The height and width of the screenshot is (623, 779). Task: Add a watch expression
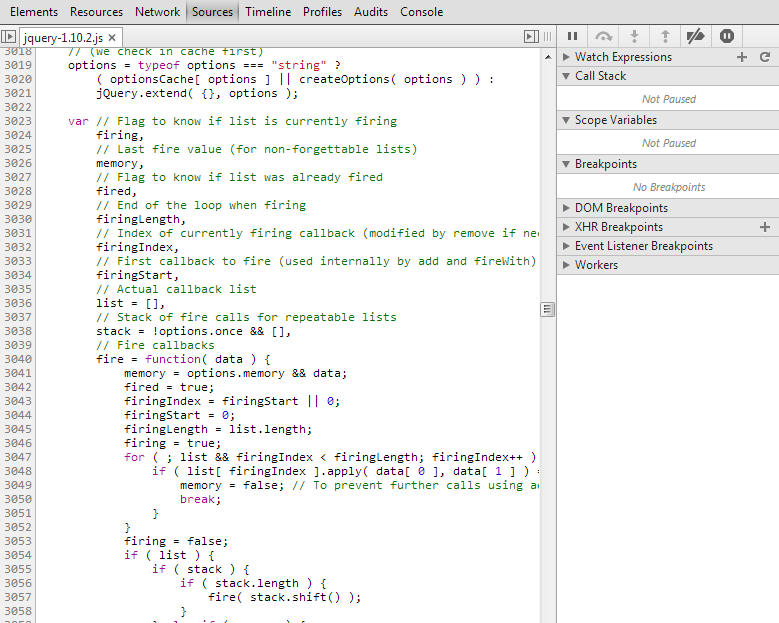click(742, 57)
